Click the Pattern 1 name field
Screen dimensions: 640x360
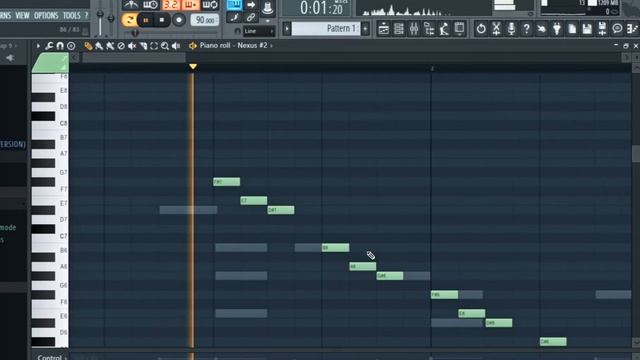point(326,29)
